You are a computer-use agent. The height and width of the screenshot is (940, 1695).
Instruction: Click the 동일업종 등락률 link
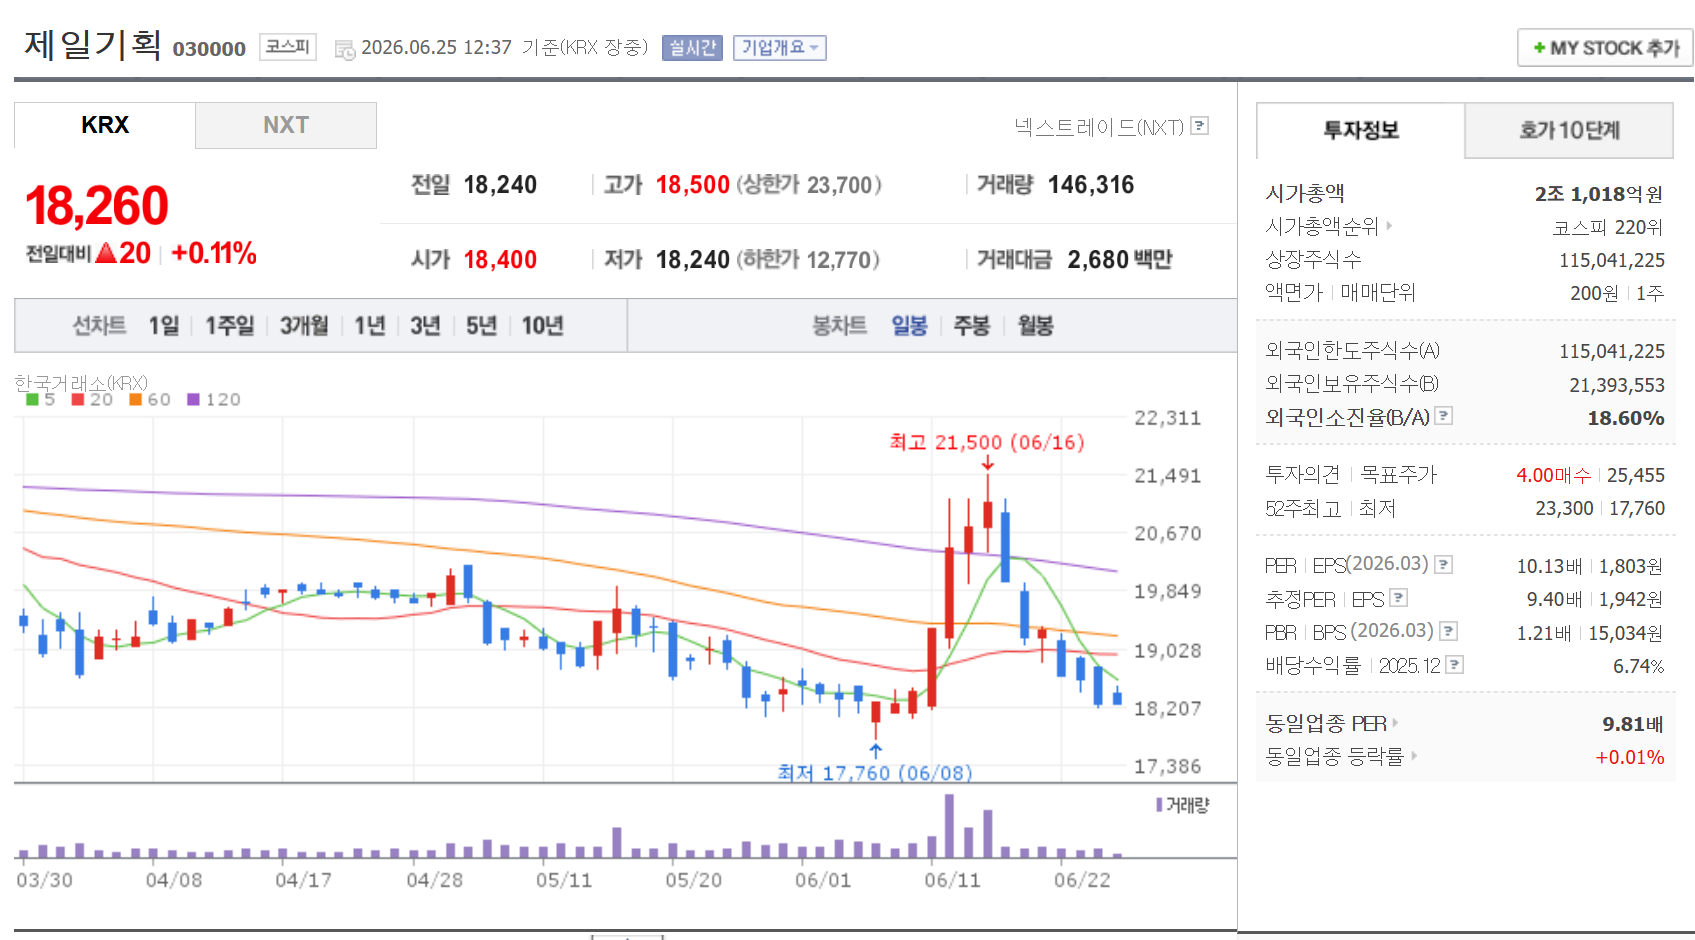pos(1335,756)
